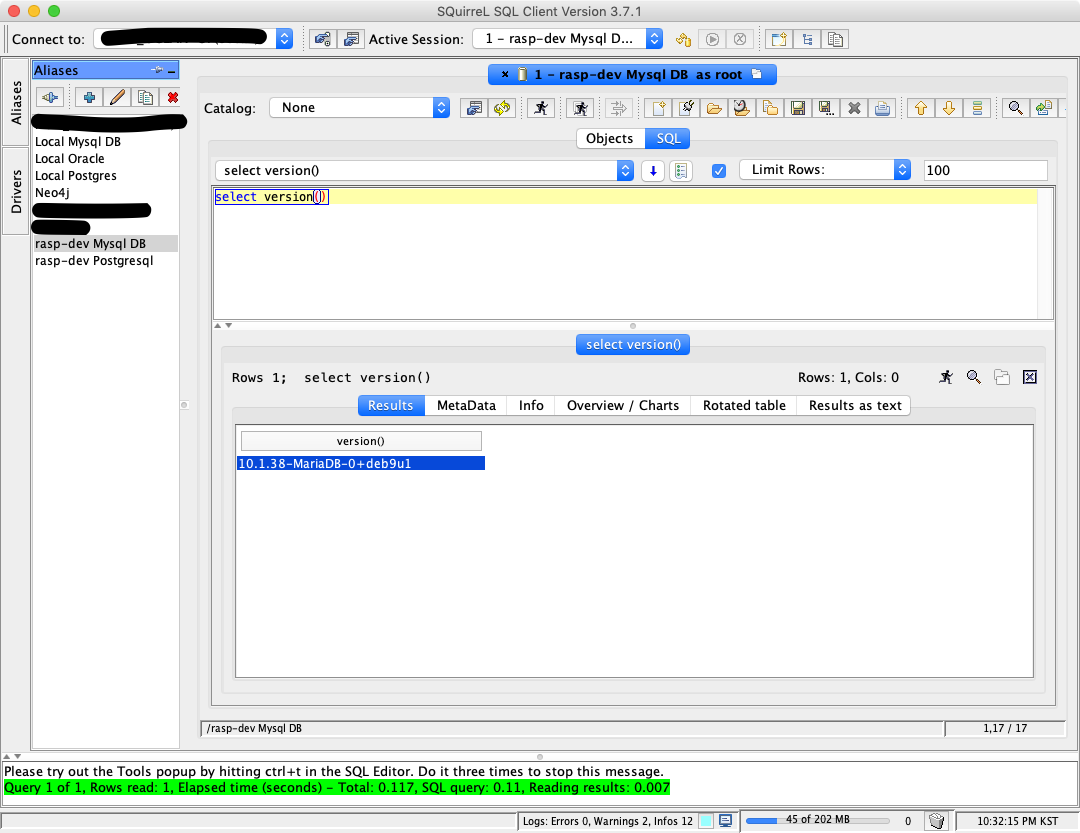Expand the SQL history combo box
This screenshot has width=1080, height=833.
(625, 170)
